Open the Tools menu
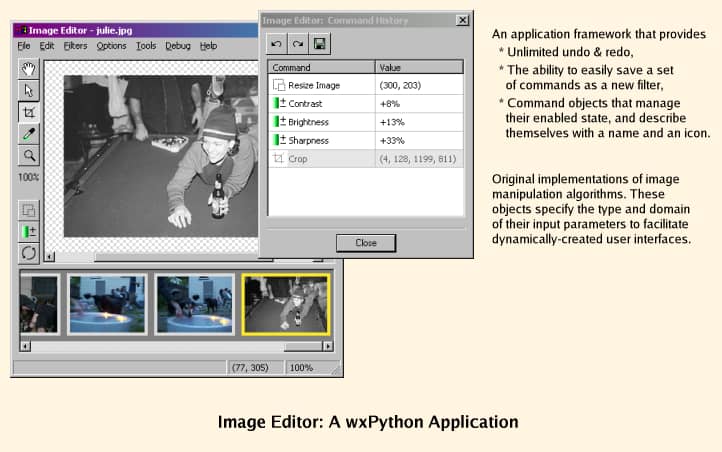This screenshot has height=452, width=722. point(146,46)
